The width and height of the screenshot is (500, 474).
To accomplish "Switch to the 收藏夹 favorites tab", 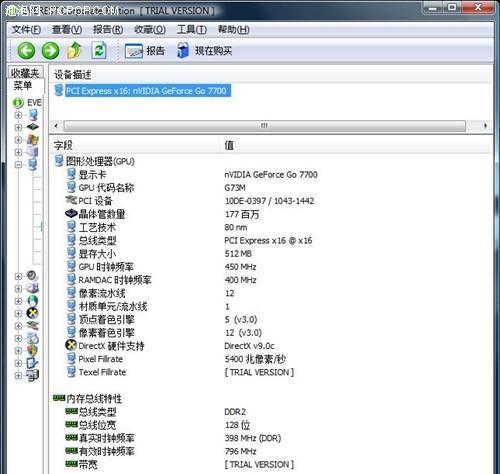I will tap(25, 72).
